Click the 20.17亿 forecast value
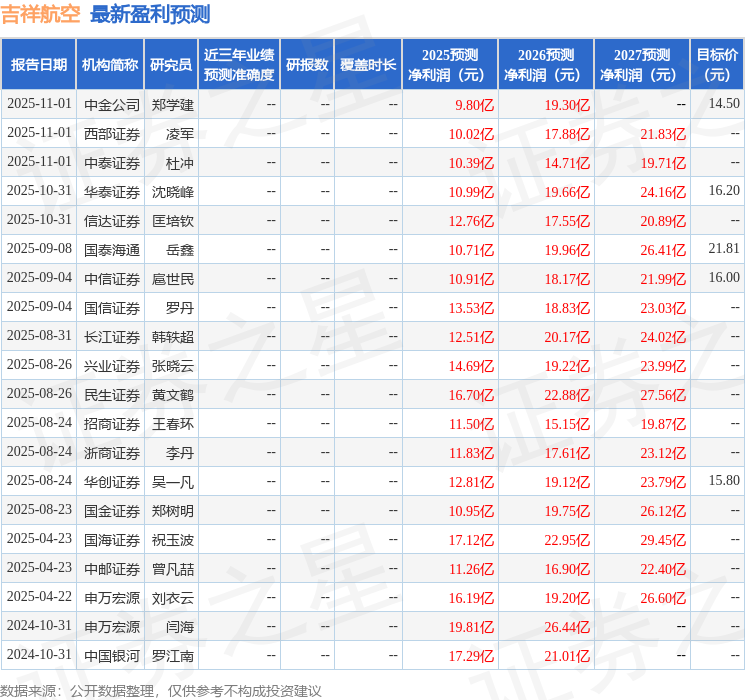Image resolution: width=745 pixels, height=700 pixels. (x=567, y=337)
